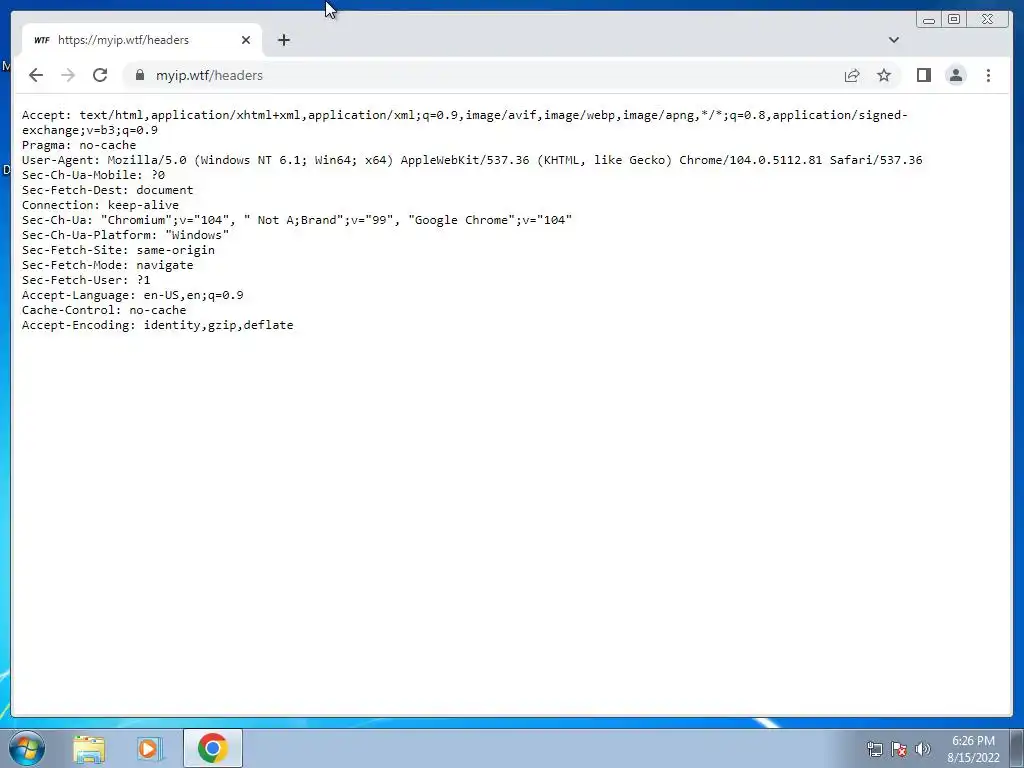Click 'Sec-Fetch-Dest: document' text
Screen dimensions: 1024x768
pos(108,190)
